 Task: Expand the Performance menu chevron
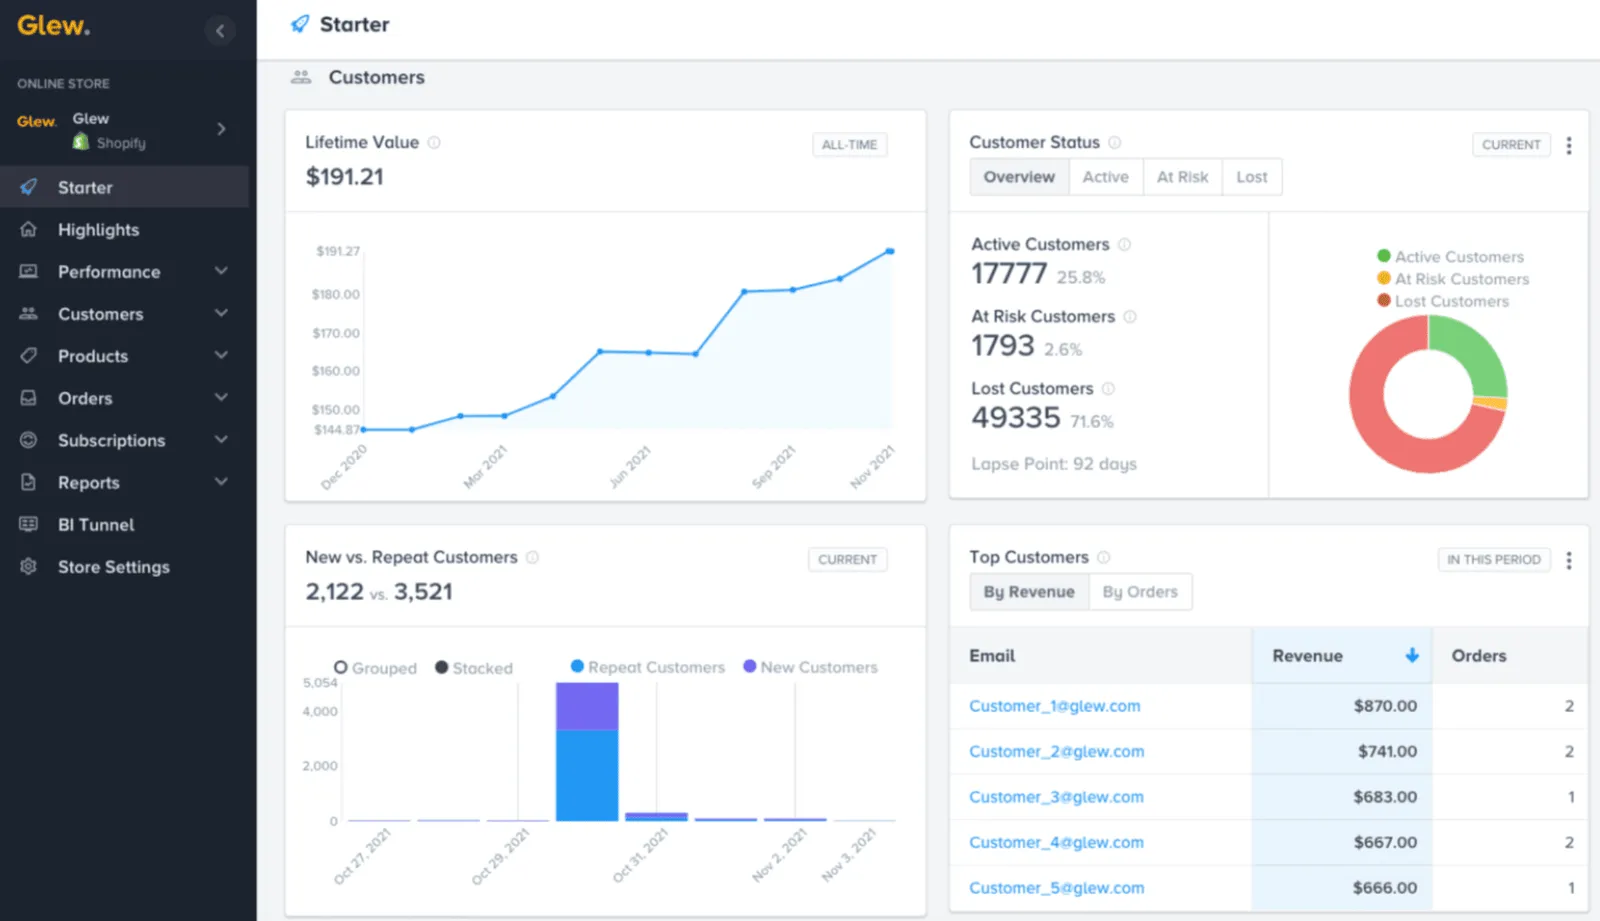pyautogui.click(x=221, y=271)
